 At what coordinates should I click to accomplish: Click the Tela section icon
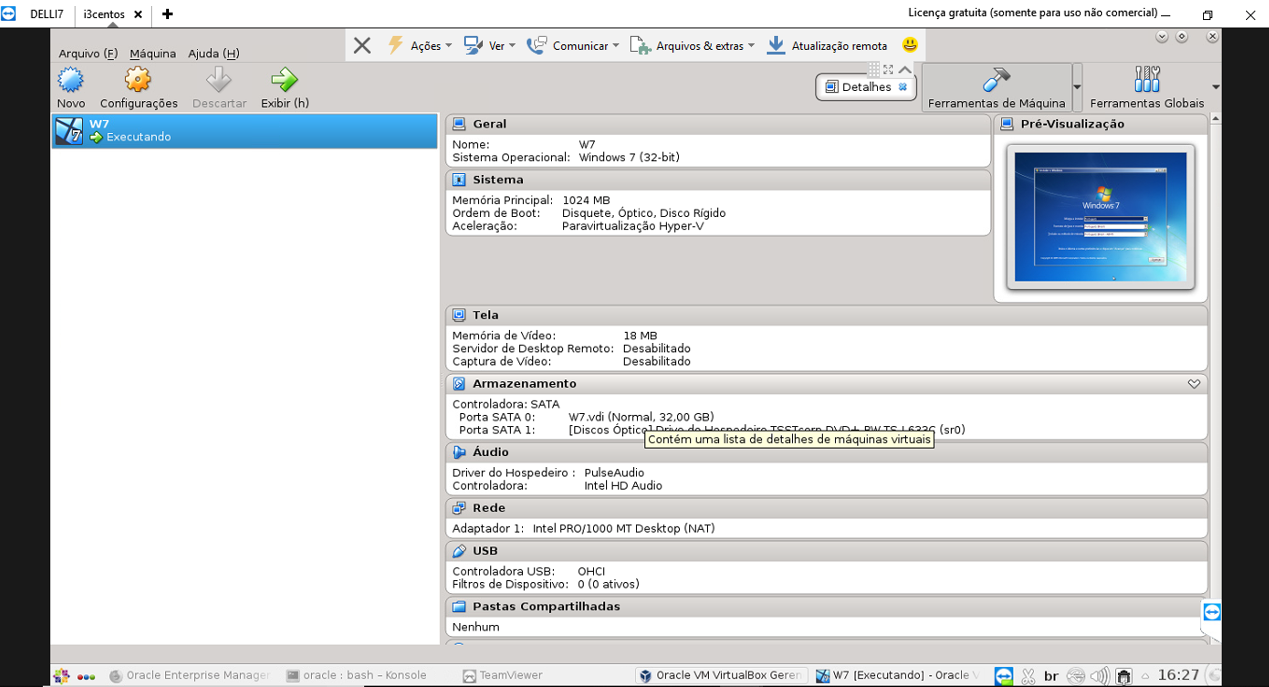pos(459,315)
